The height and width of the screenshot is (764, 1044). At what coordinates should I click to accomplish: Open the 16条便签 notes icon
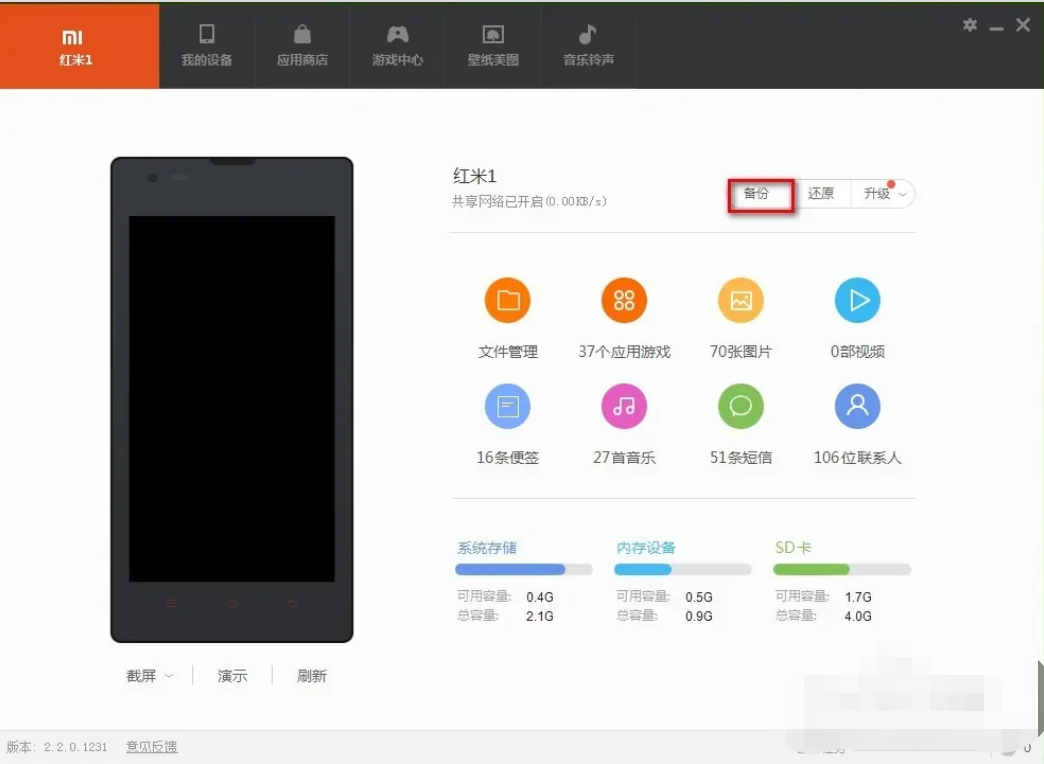(507, 406)
